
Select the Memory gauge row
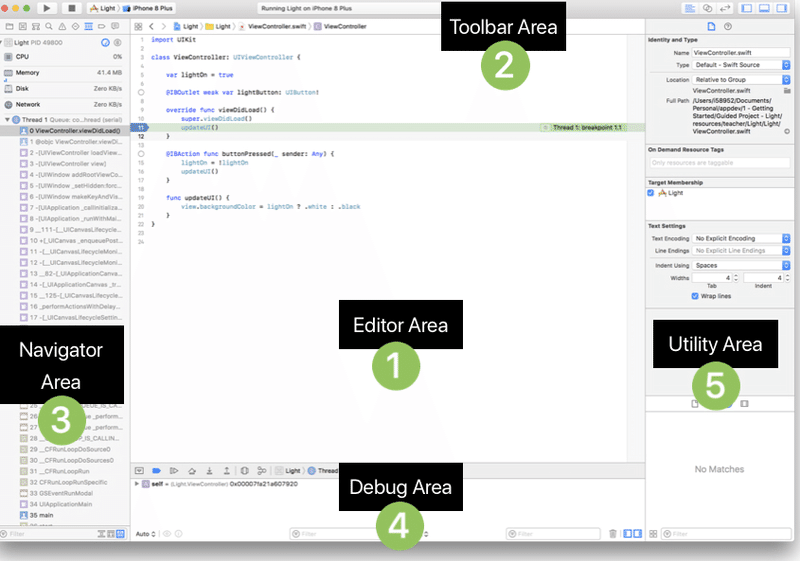coord(63,73)
